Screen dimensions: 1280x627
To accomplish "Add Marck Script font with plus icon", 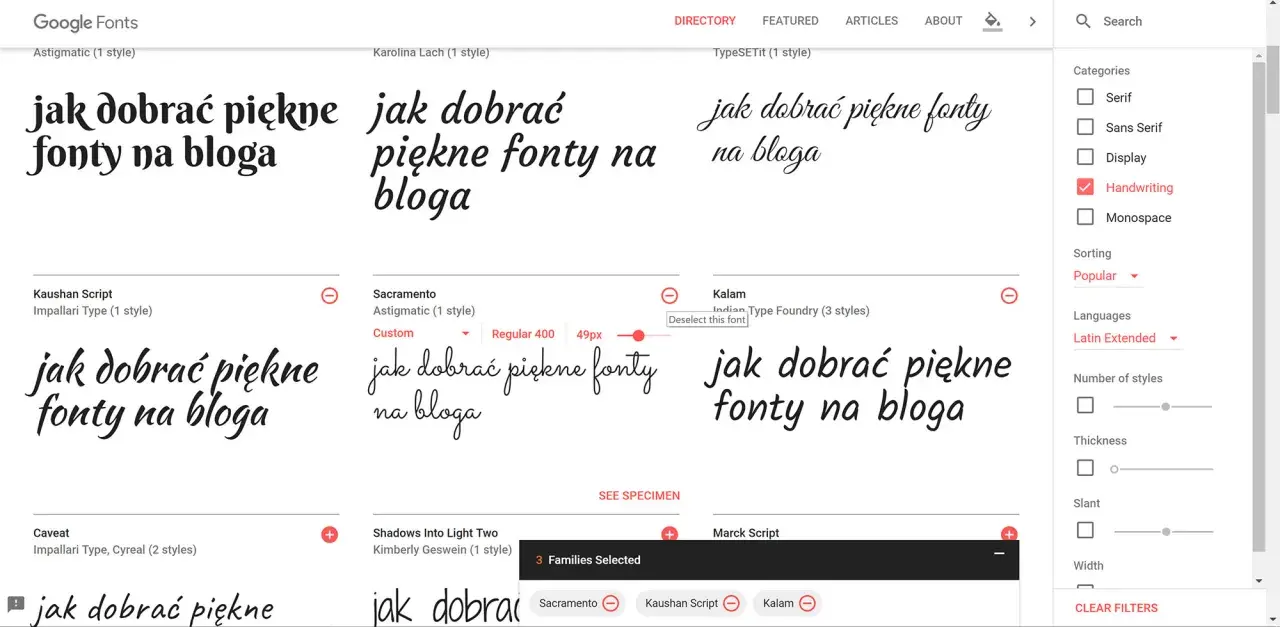I will click(1009, 535).
